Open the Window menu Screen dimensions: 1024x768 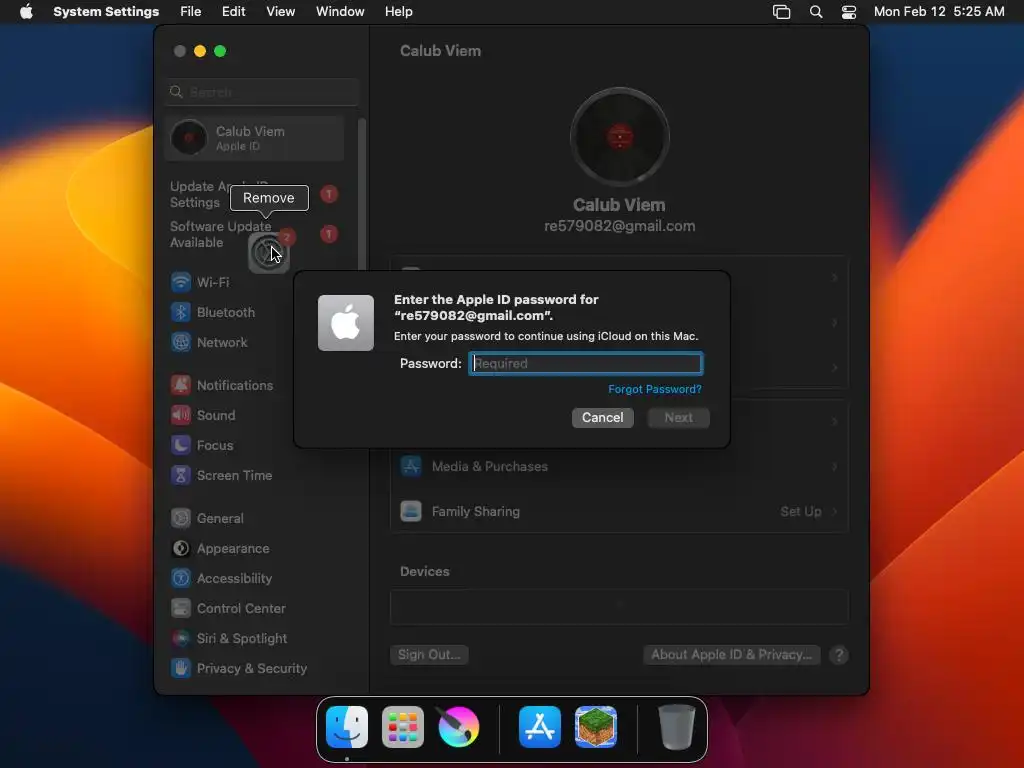coord(340,12)
